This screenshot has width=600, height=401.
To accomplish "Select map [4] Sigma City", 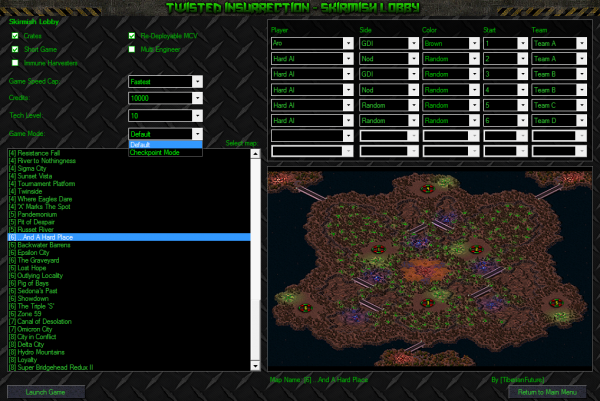I will click(129, 168).
